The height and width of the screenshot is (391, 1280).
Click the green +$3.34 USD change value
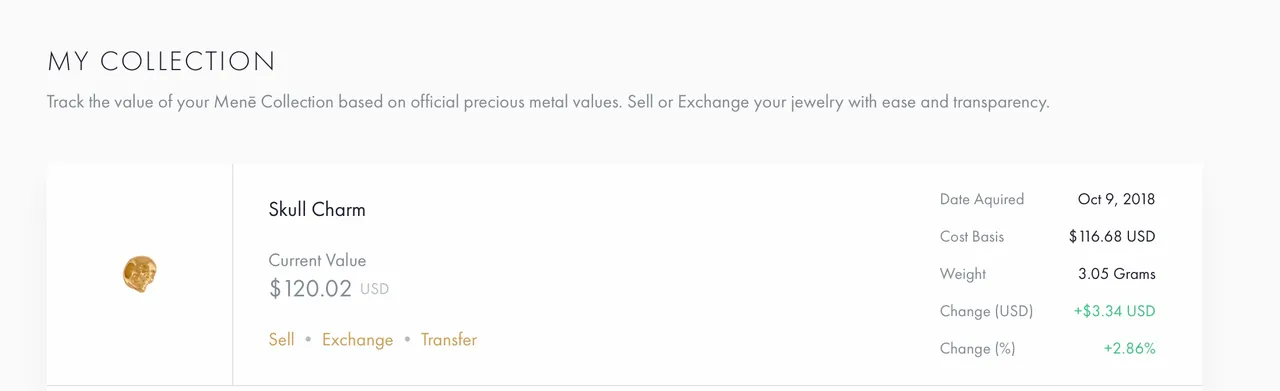[x=1115, y=311]
